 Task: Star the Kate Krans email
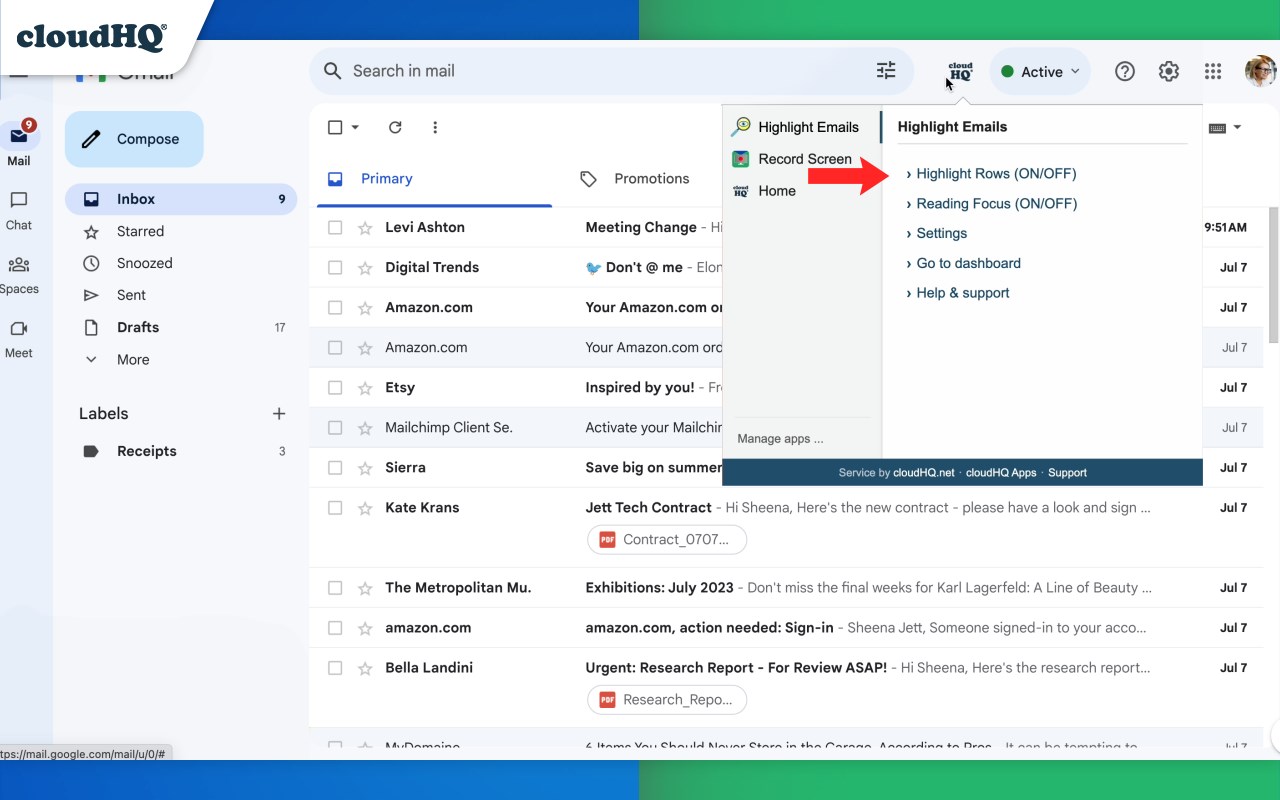pyautogui.click(x=365, y=507)
